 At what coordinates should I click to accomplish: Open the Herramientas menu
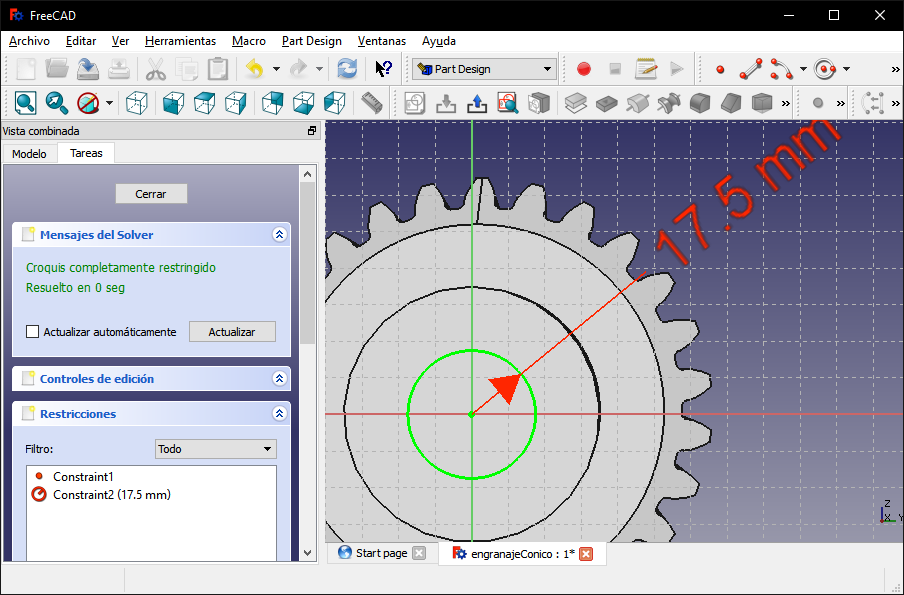pos(180,41)
